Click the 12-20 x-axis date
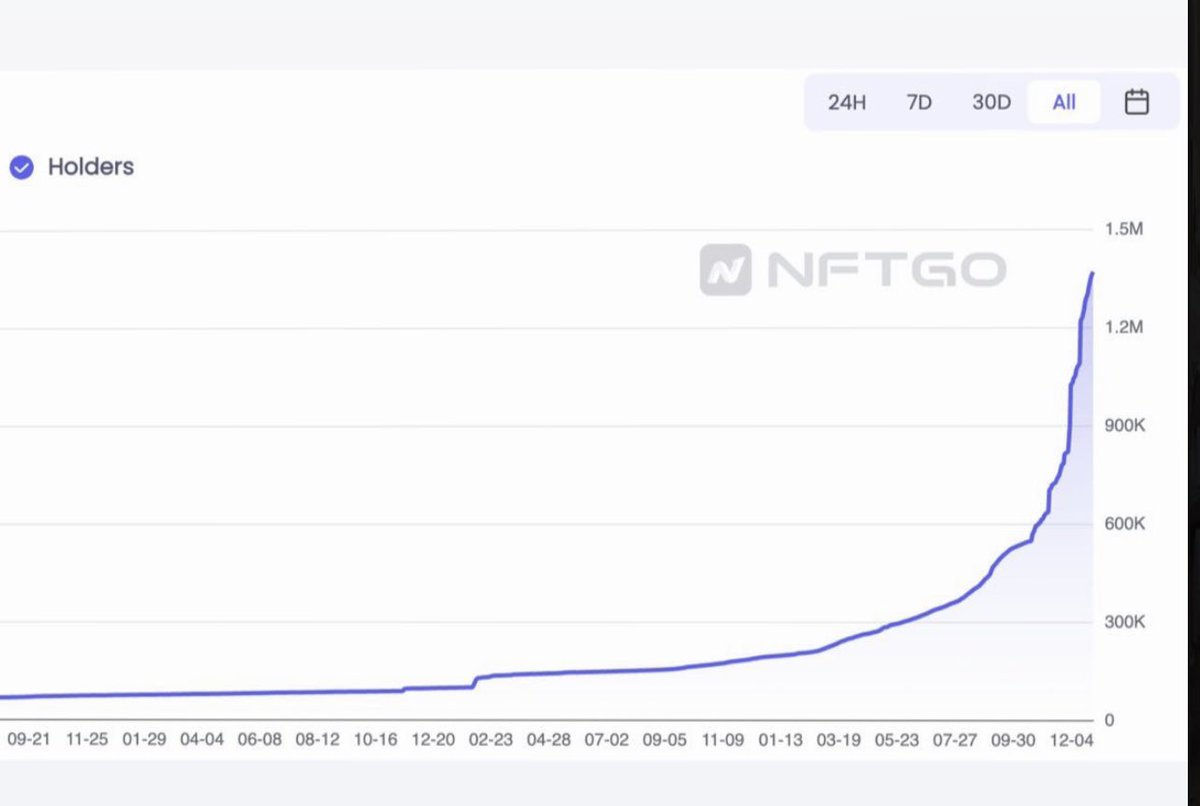1200x806 pixels. 433,740
